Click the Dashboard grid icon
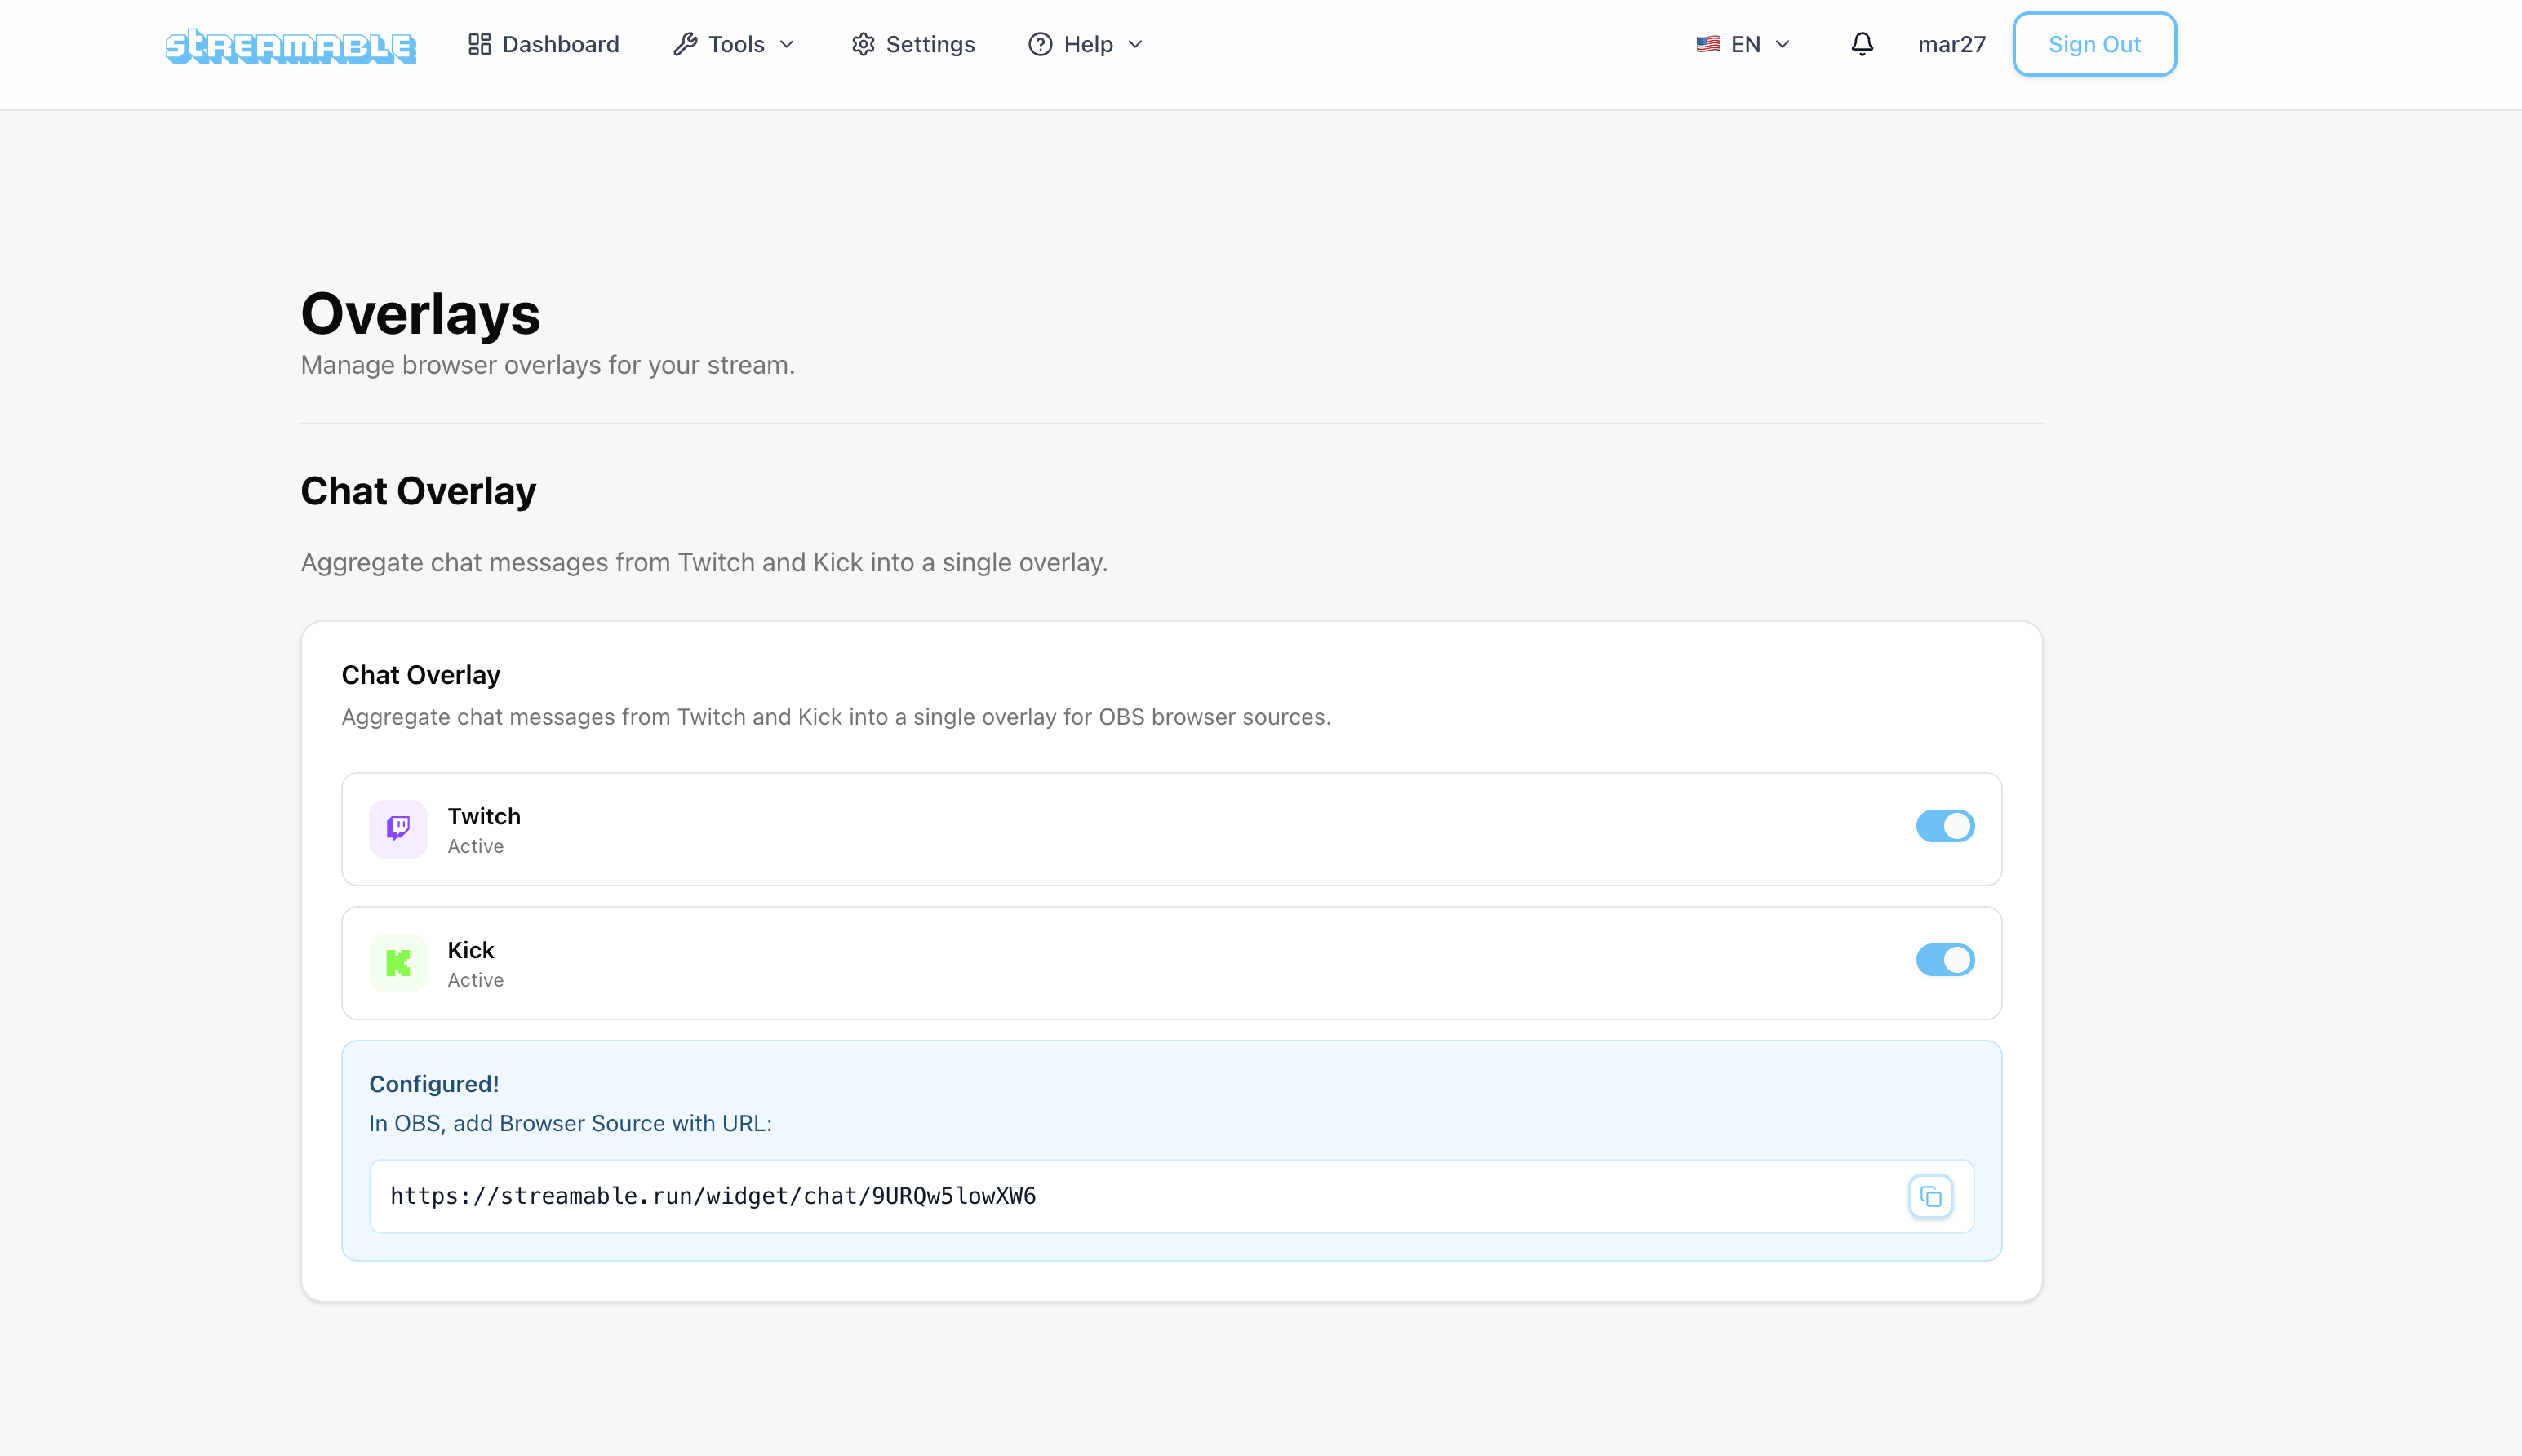This screenshot has width=2522, height=1456. pyautogui.click(x=479, y=44)
